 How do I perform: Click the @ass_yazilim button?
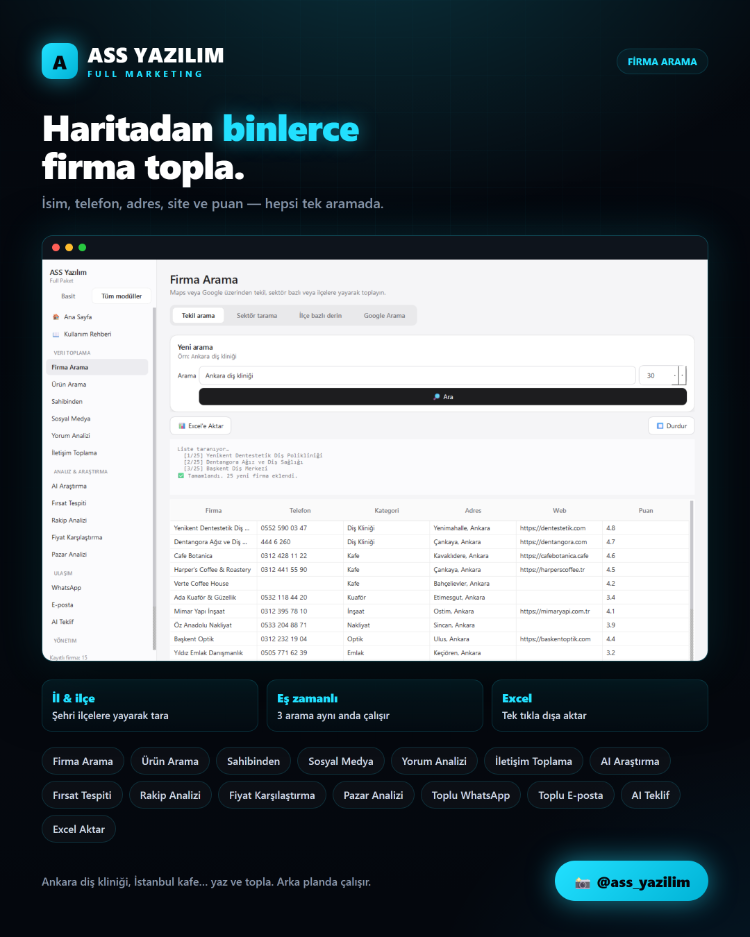(631, 881)
